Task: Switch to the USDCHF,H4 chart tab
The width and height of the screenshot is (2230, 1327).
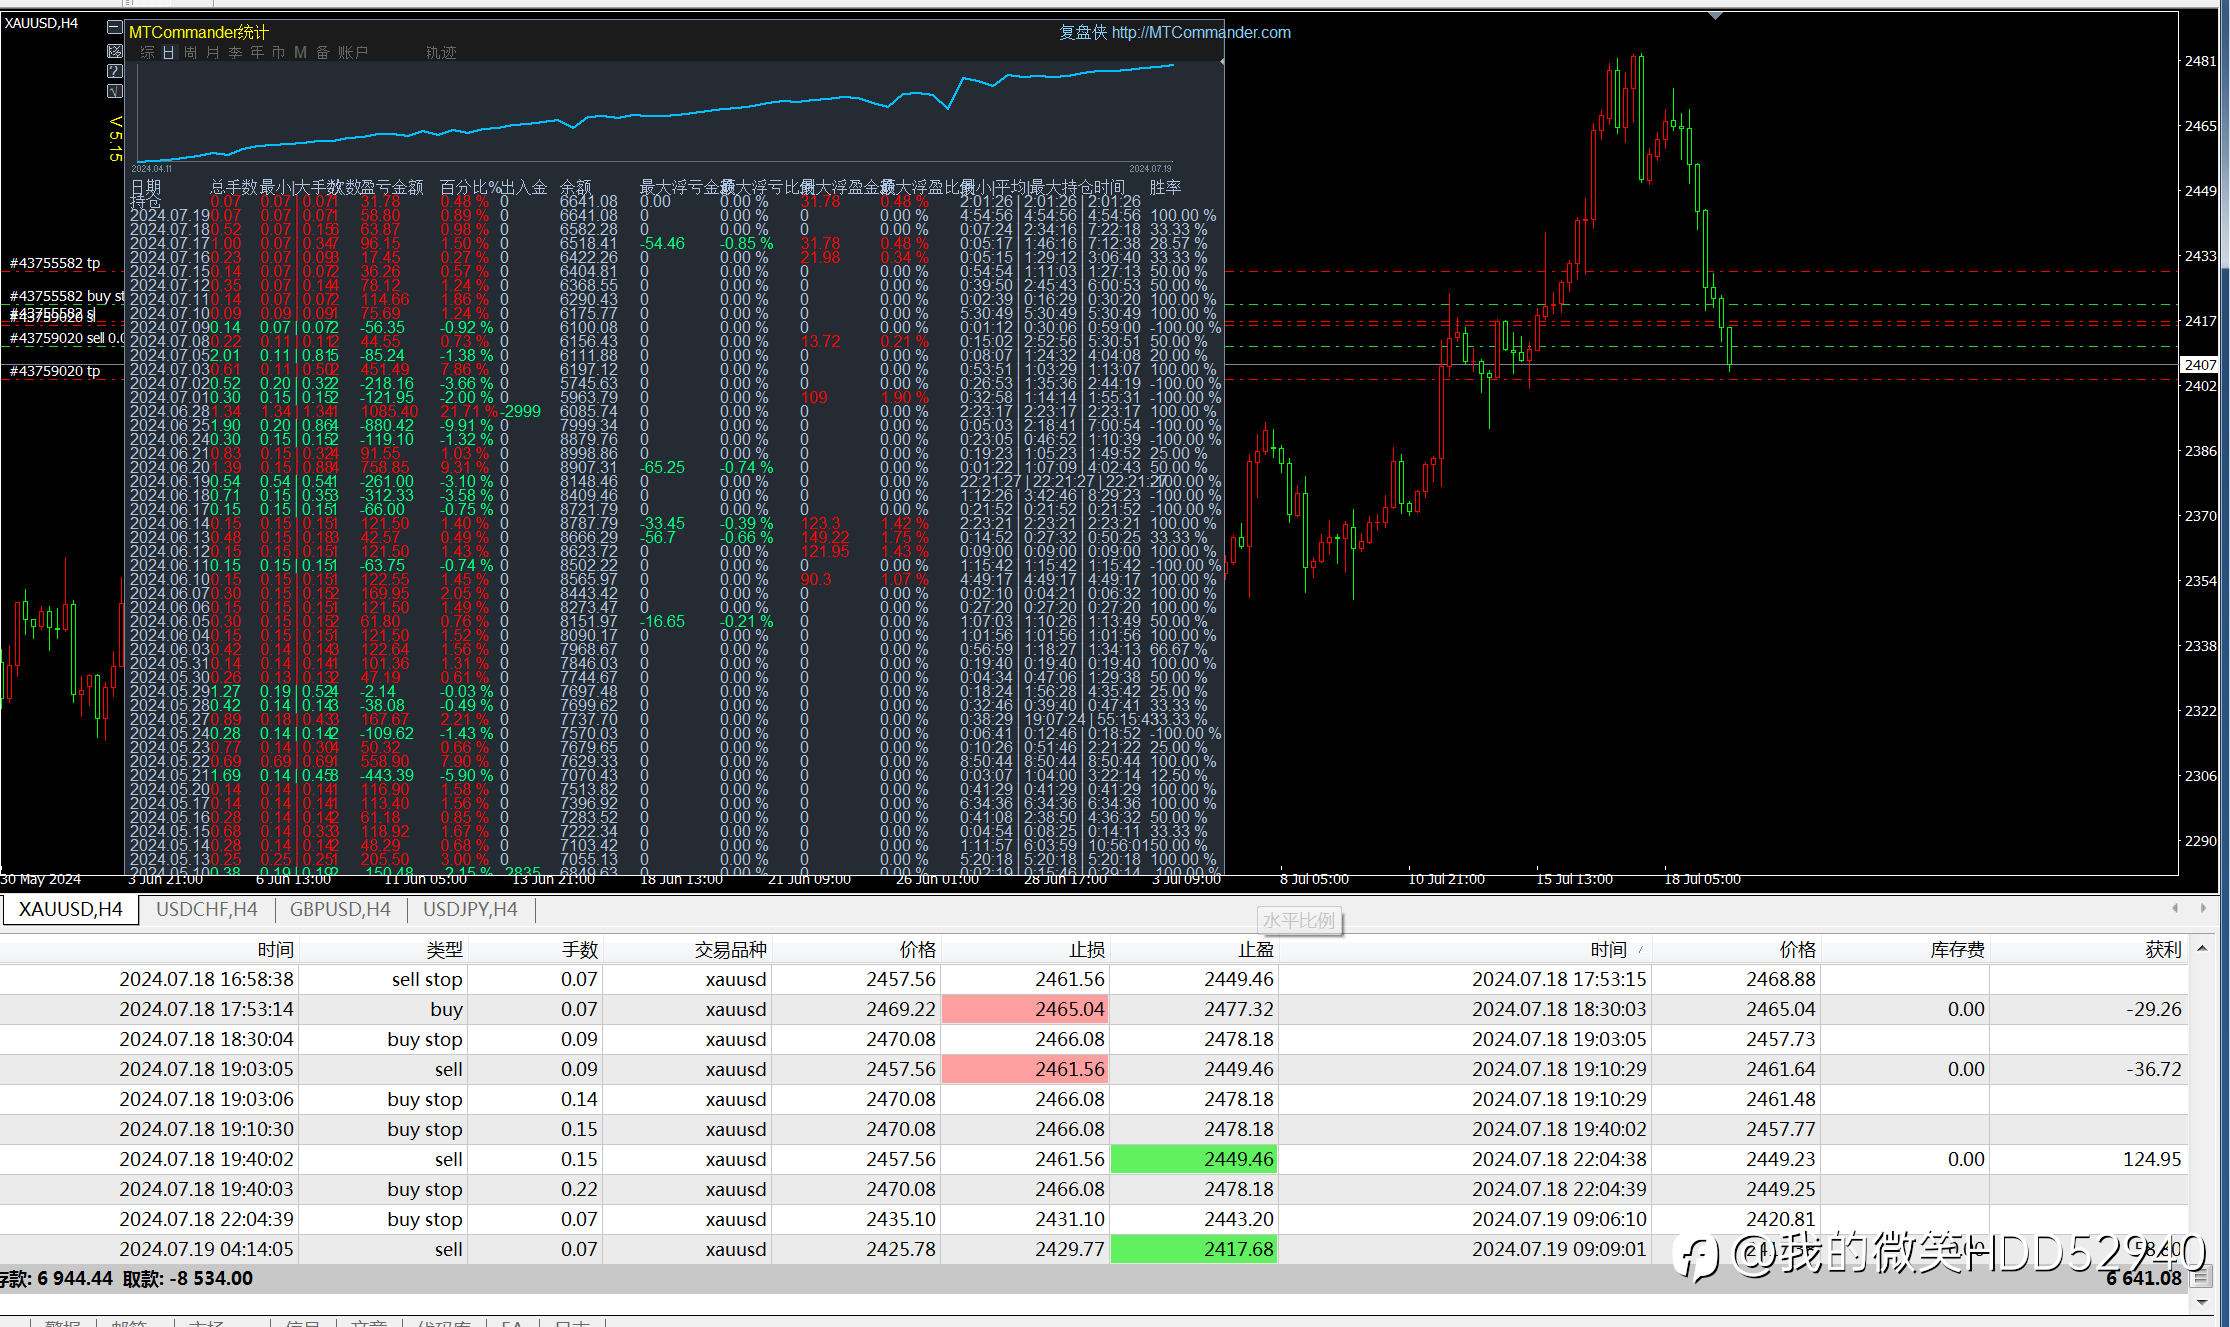Action: (207, 909)
